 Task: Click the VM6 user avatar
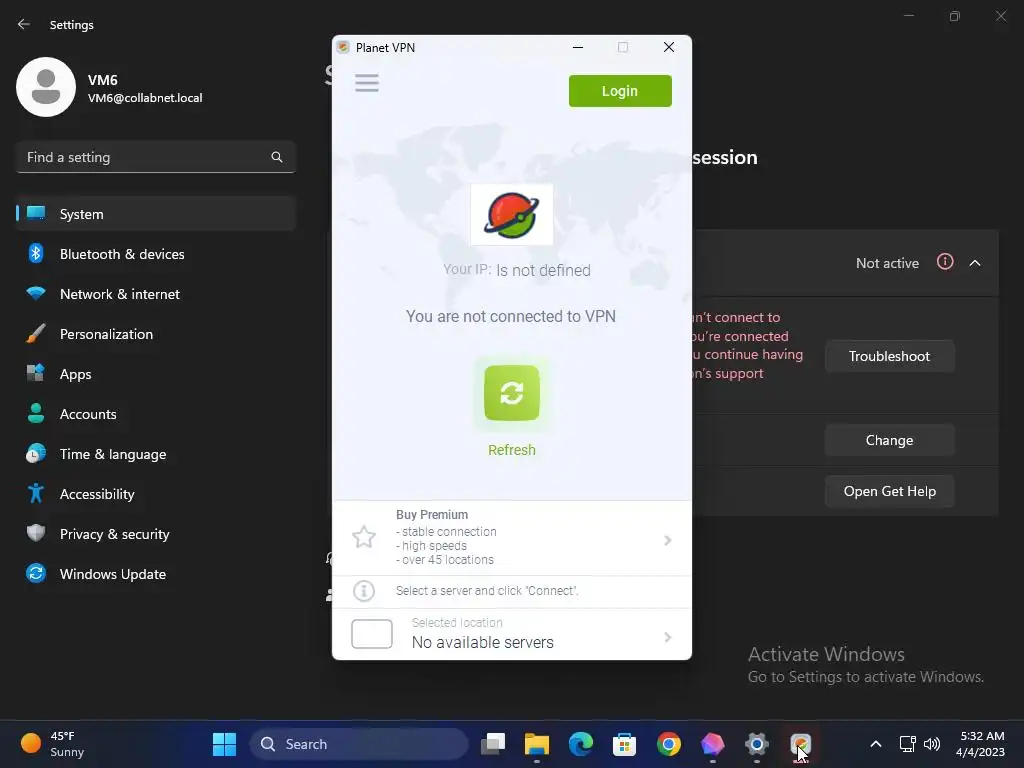click(x=46, y=87)
